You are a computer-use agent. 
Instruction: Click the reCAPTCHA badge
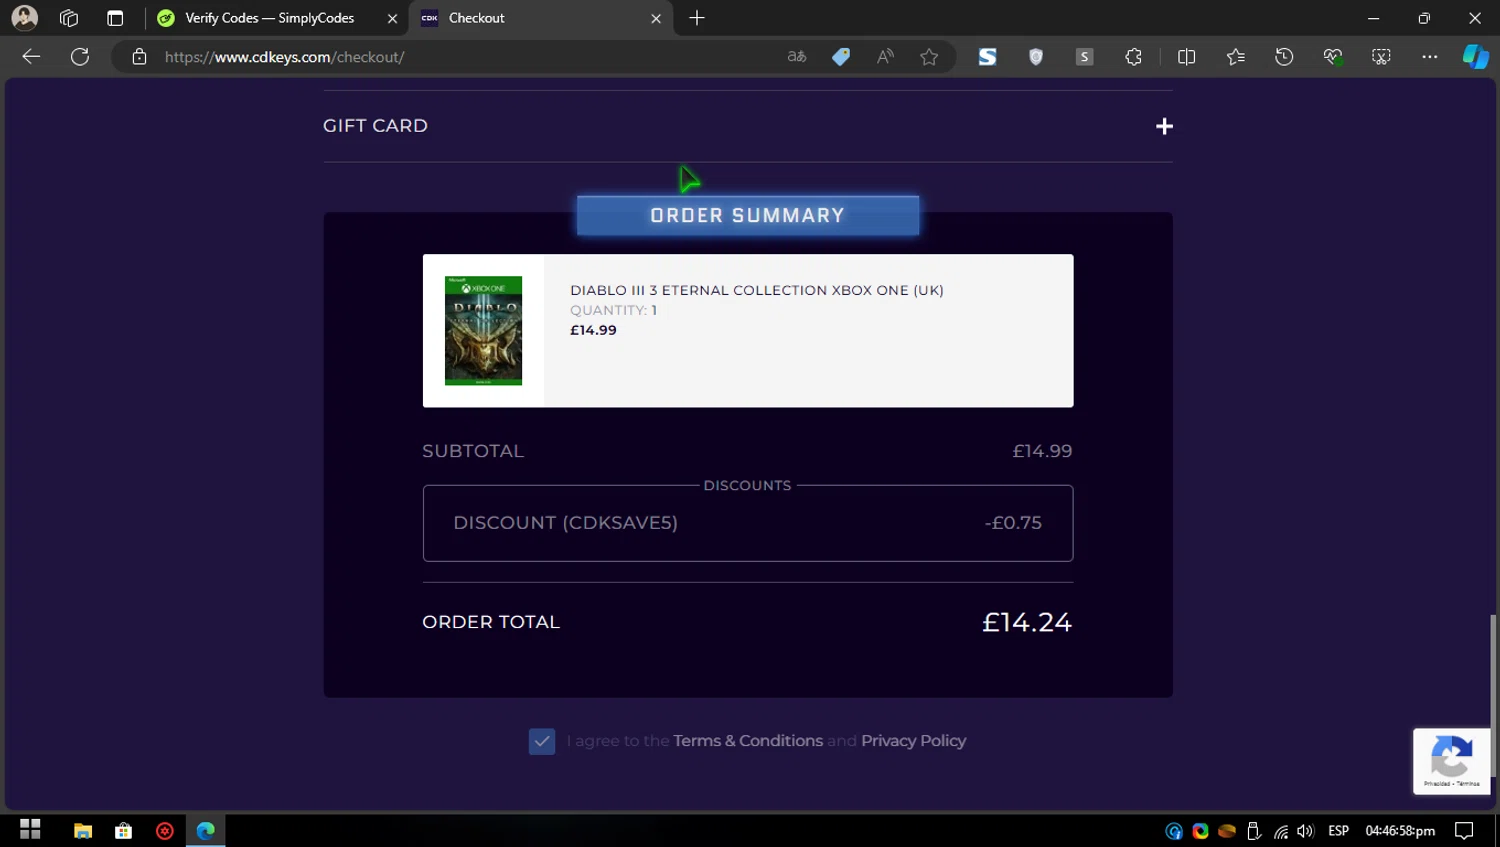click(1452, 762)
